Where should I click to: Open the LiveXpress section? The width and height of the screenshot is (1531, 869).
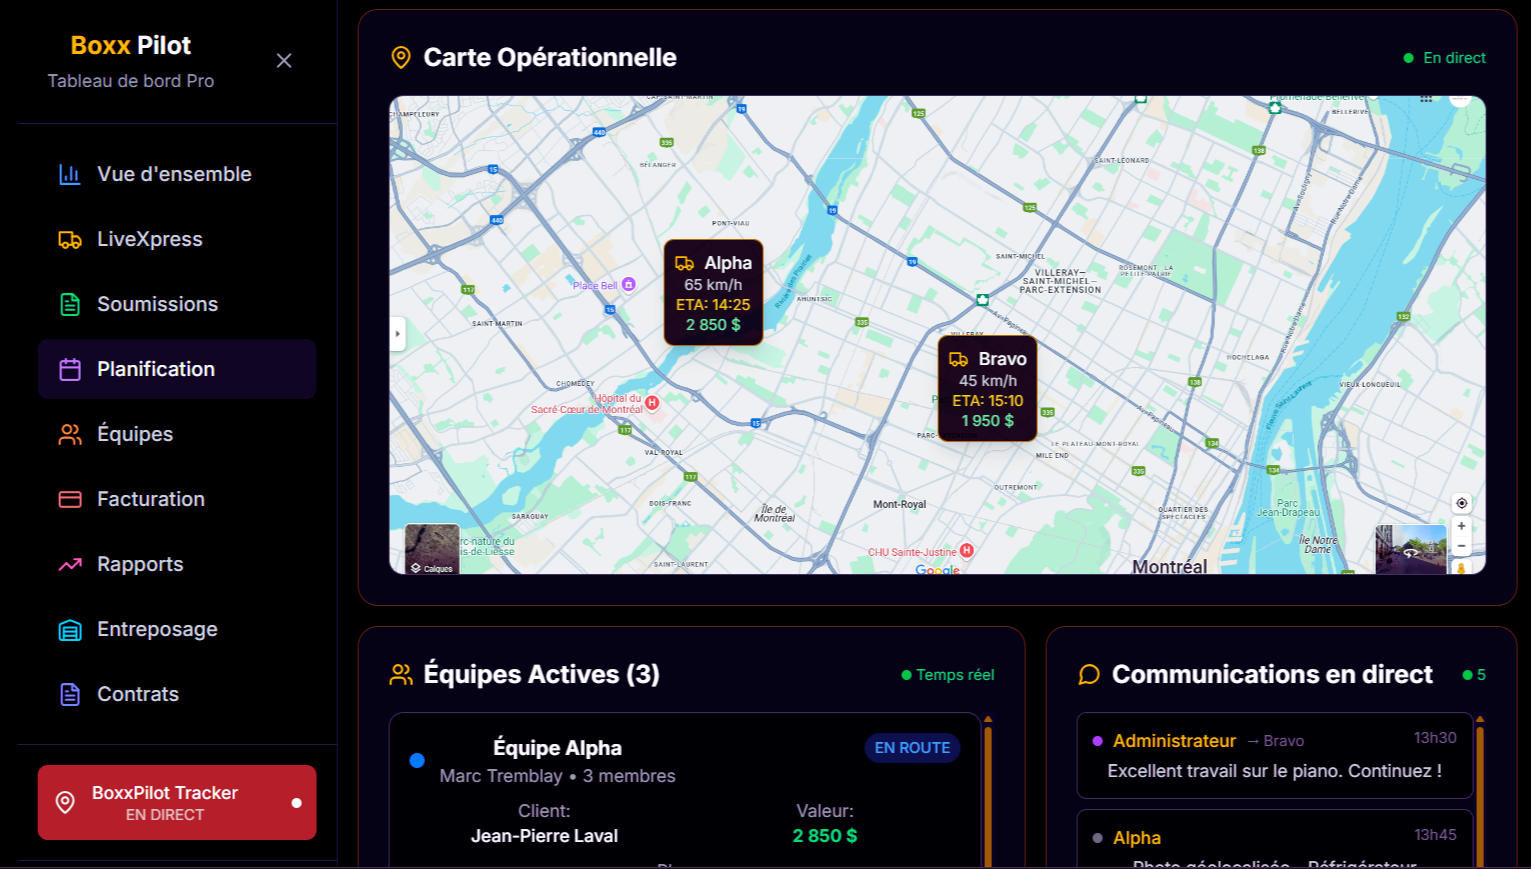[177, 239]
